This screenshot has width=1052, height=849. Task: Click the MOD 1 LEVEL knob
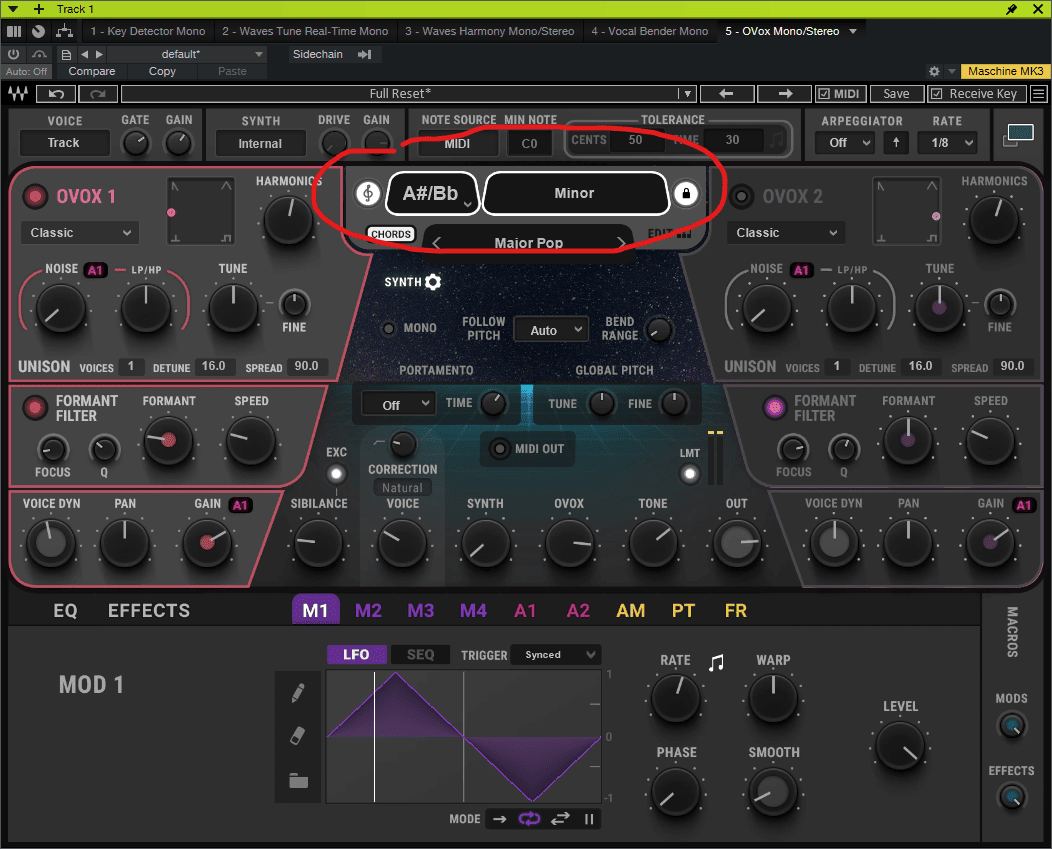point(900,746)
